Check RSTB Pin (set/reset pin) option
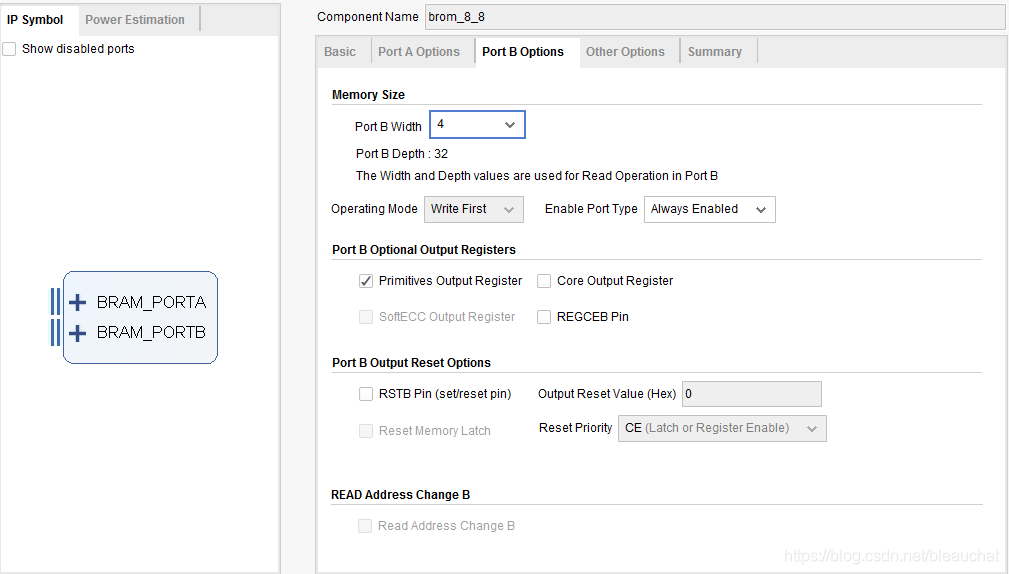 tap(366, 394)
